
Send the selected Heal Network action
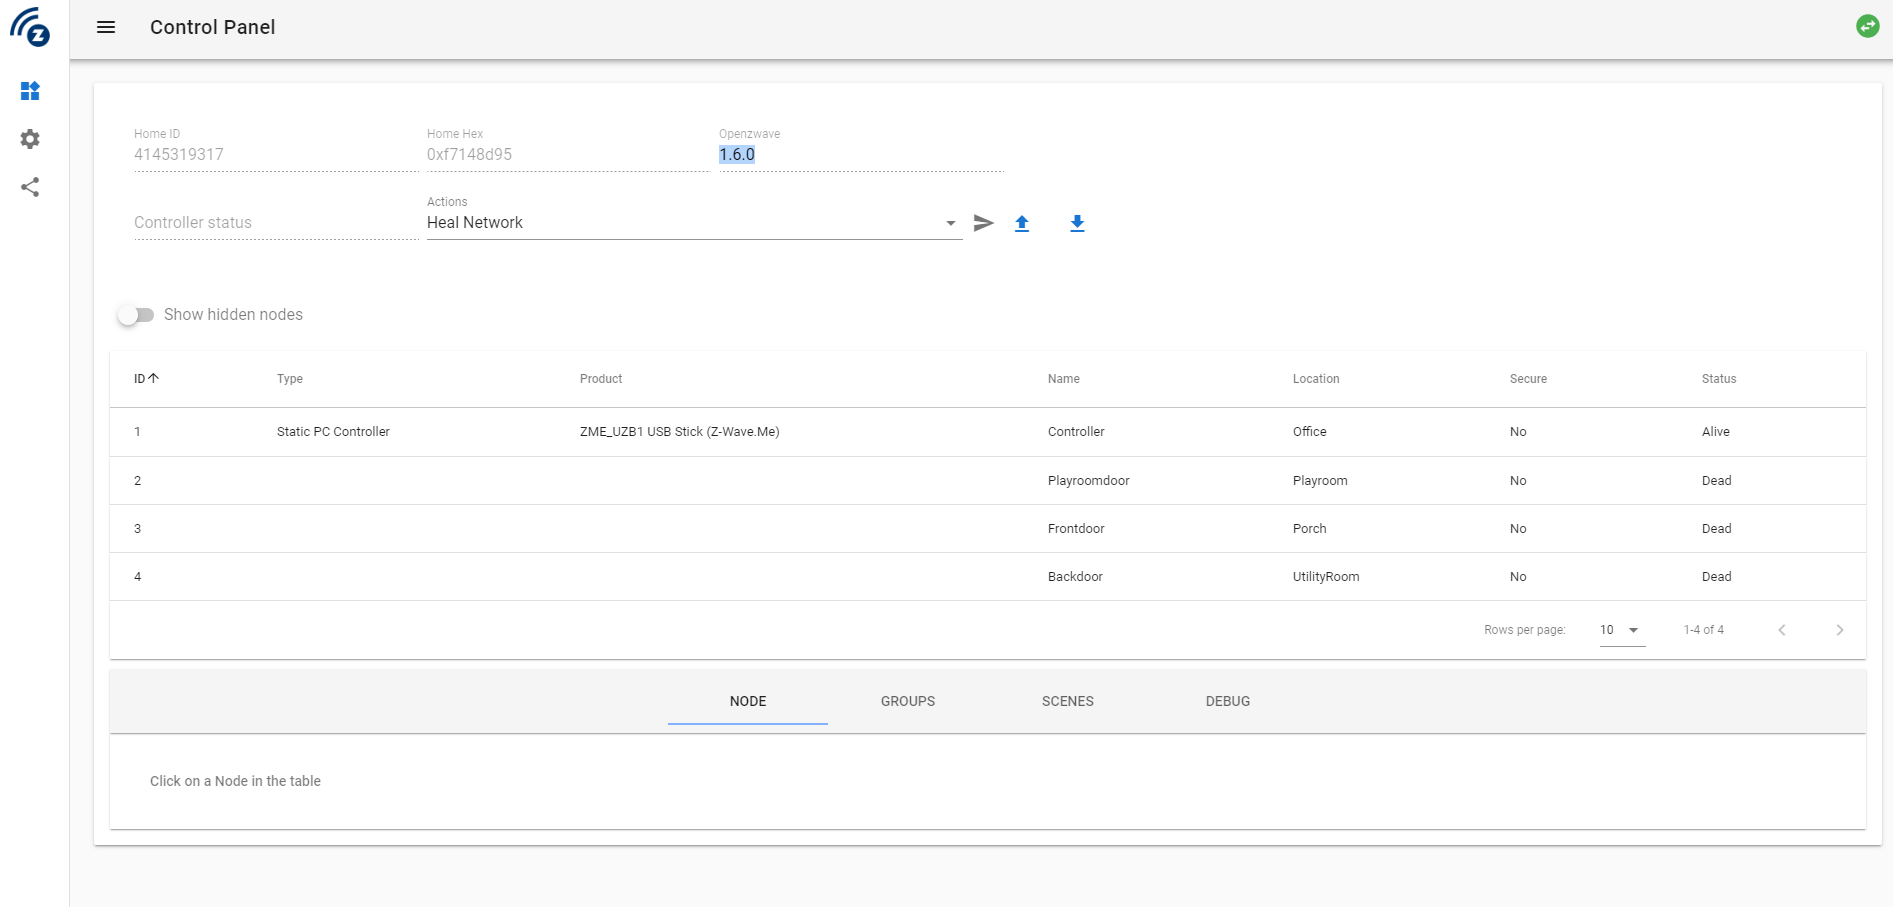(984, 223)
